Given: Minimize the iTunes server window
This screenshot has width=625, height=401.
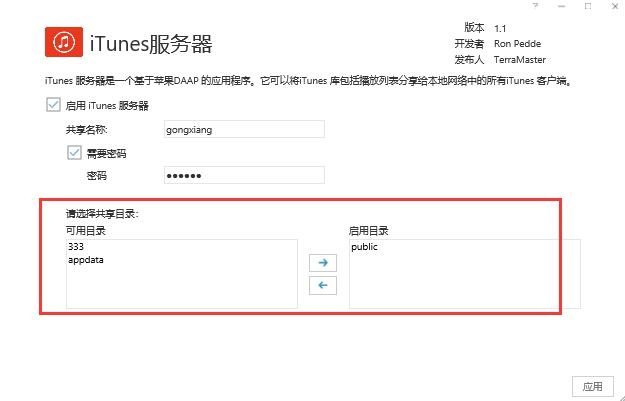Looking at the screenshot, I should tap(559, 6).
